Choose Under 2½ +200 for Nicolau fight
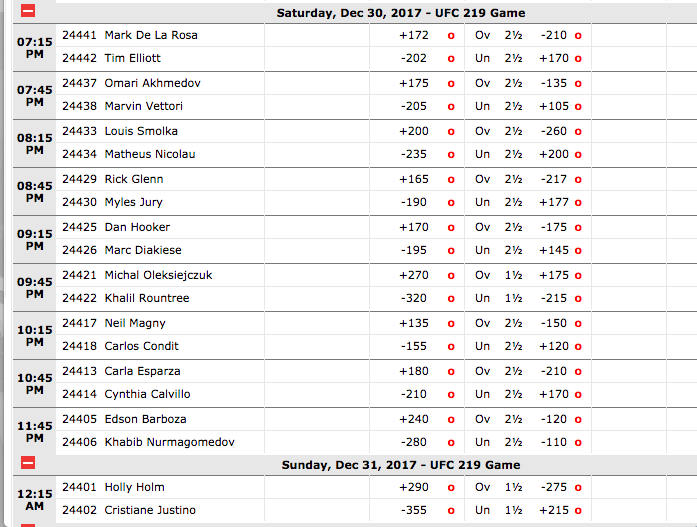The image size is (697, 527). click(x=578, y=155)
